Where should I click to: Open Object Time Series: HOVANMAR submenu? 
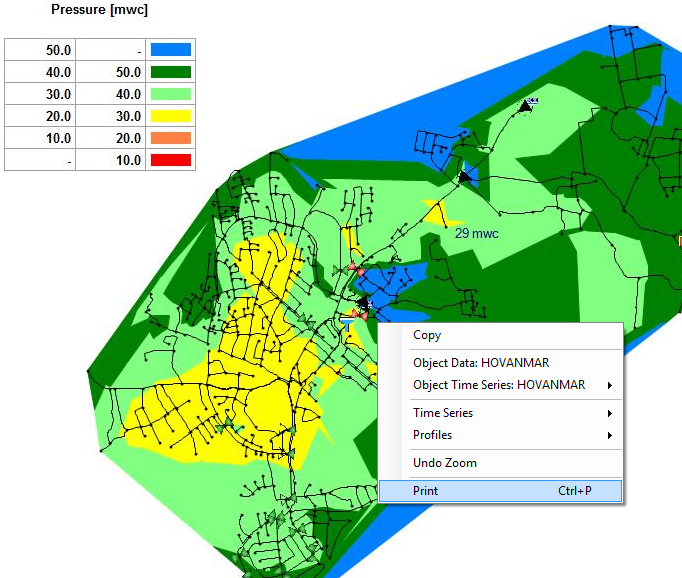click(x=499, y=385)
